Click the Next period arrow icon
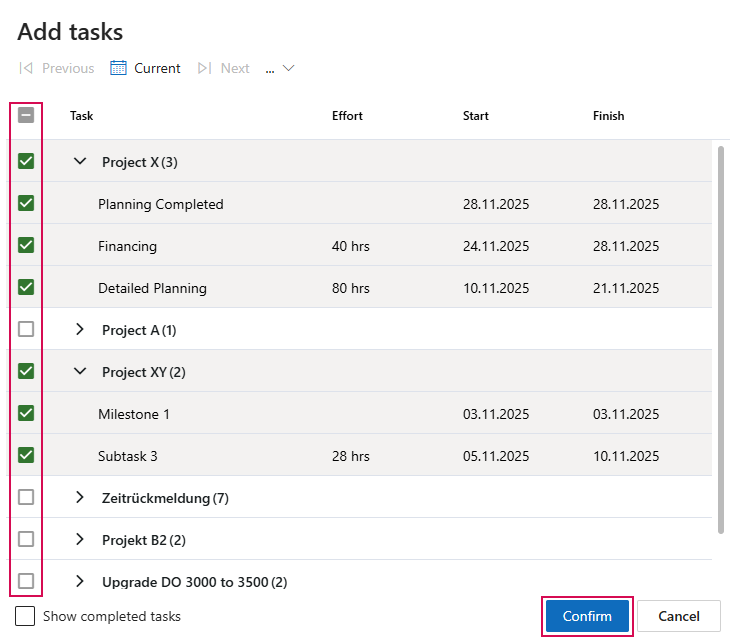The width and height of the screenshot is (736, 642). point(205,68)
